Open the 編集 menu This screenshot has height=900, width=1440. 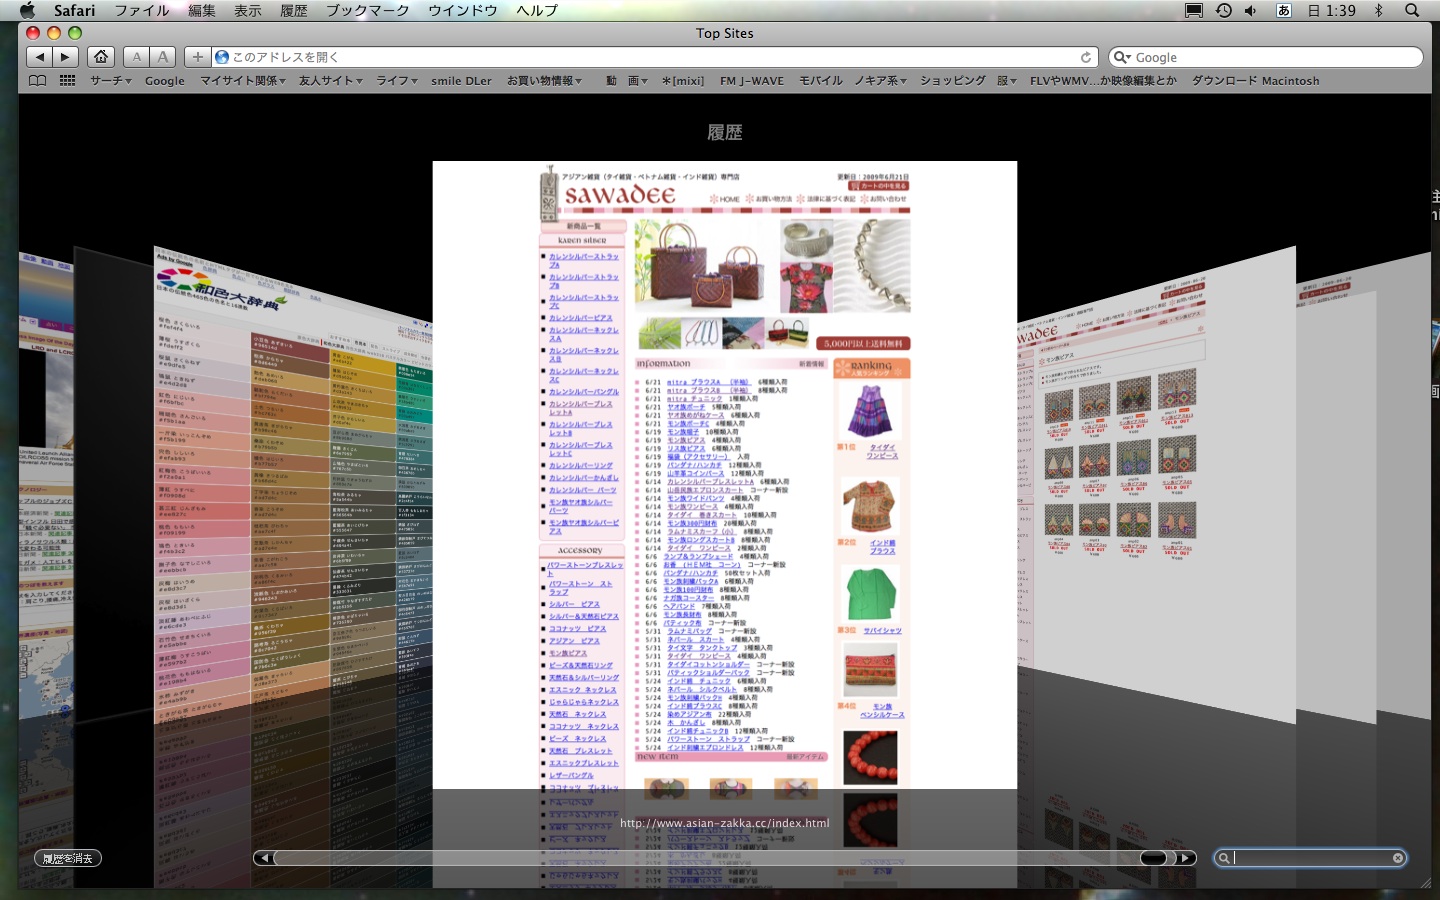point(202,10)
